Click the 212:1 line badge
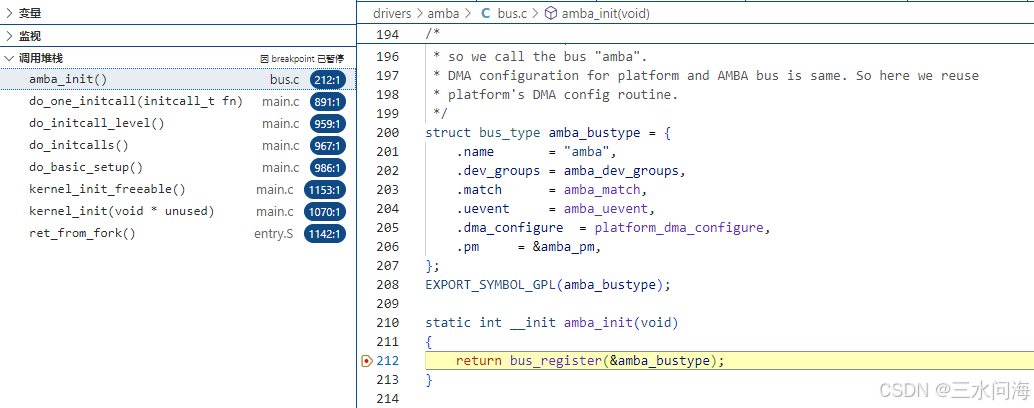This screenshot has width=1034, height=408. pos(328,80)
